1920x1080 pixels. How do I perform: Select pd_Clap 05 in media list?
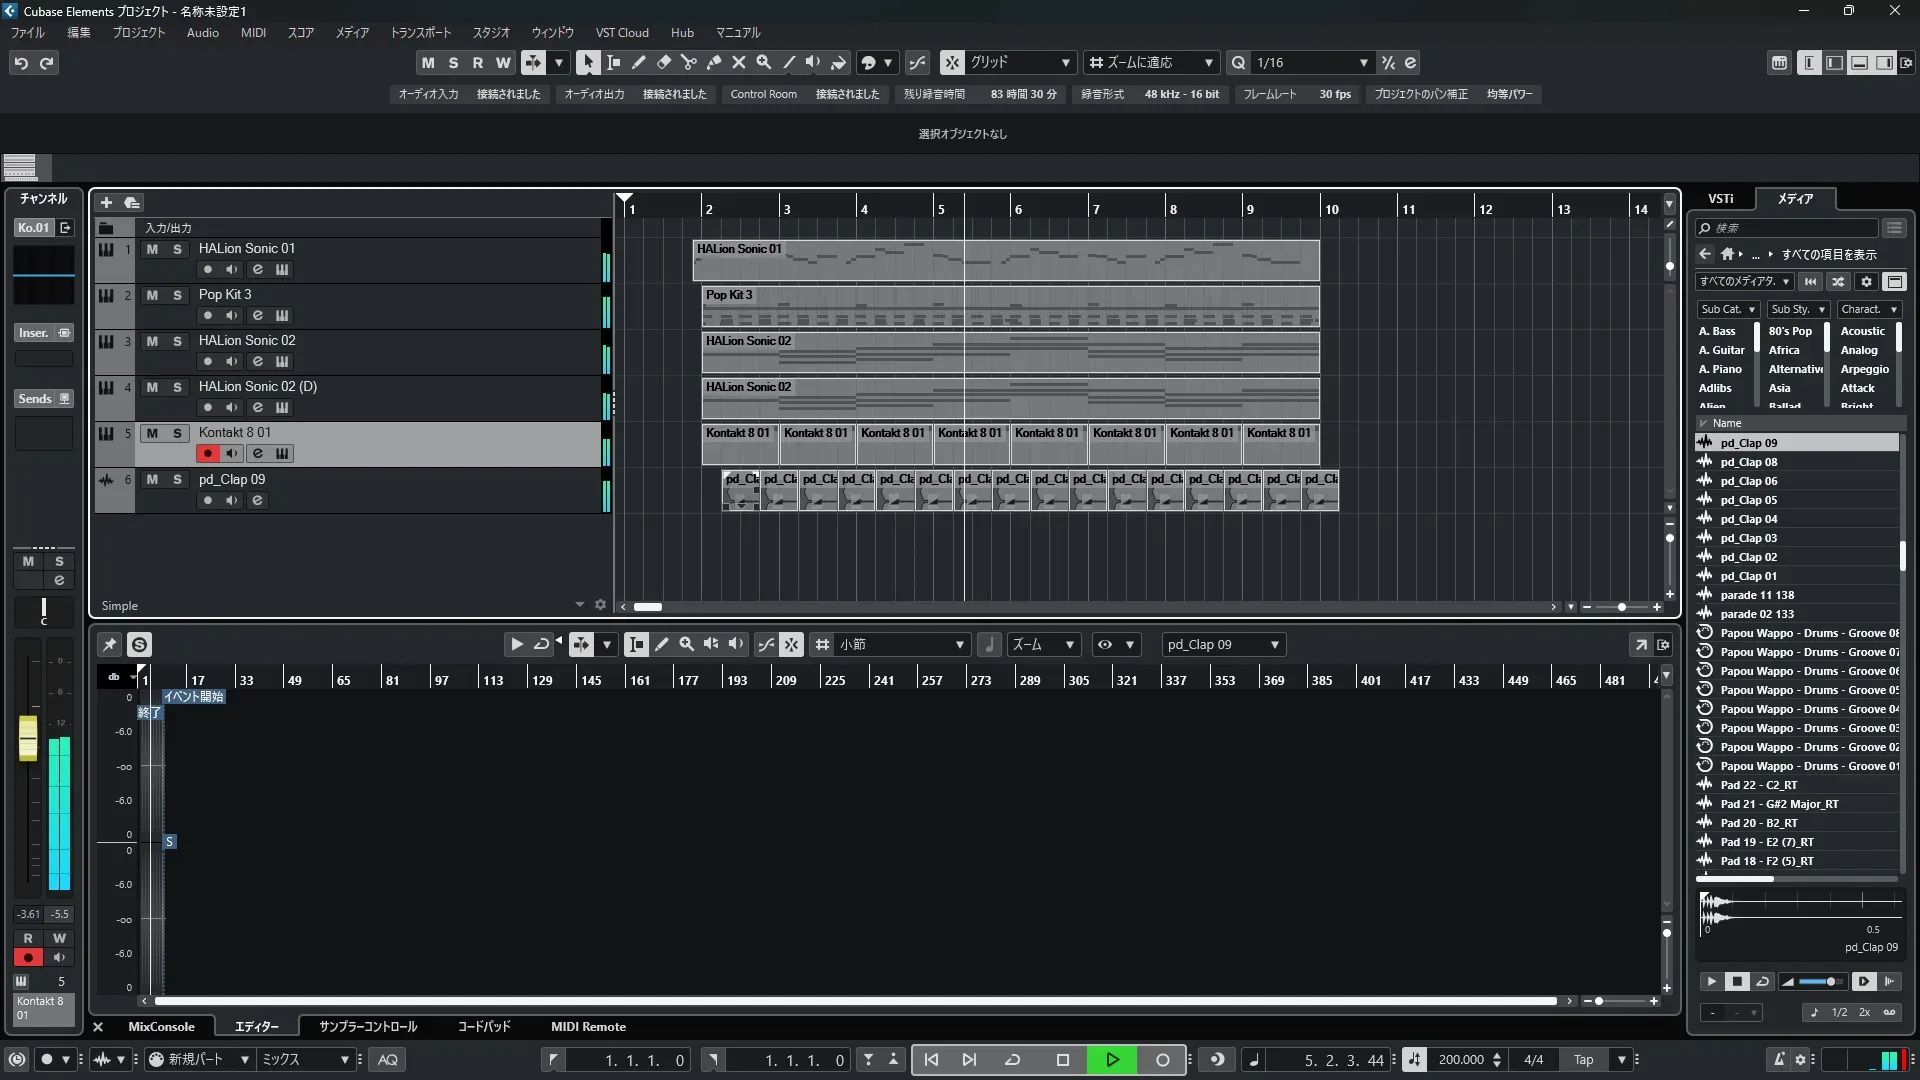[x=1748, y=500]
